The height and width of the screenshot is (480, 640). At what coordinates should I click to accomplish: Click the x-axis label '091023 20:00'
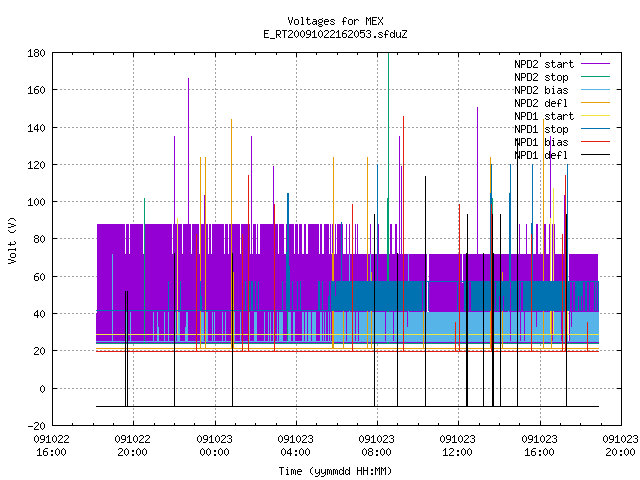[620, 446]
